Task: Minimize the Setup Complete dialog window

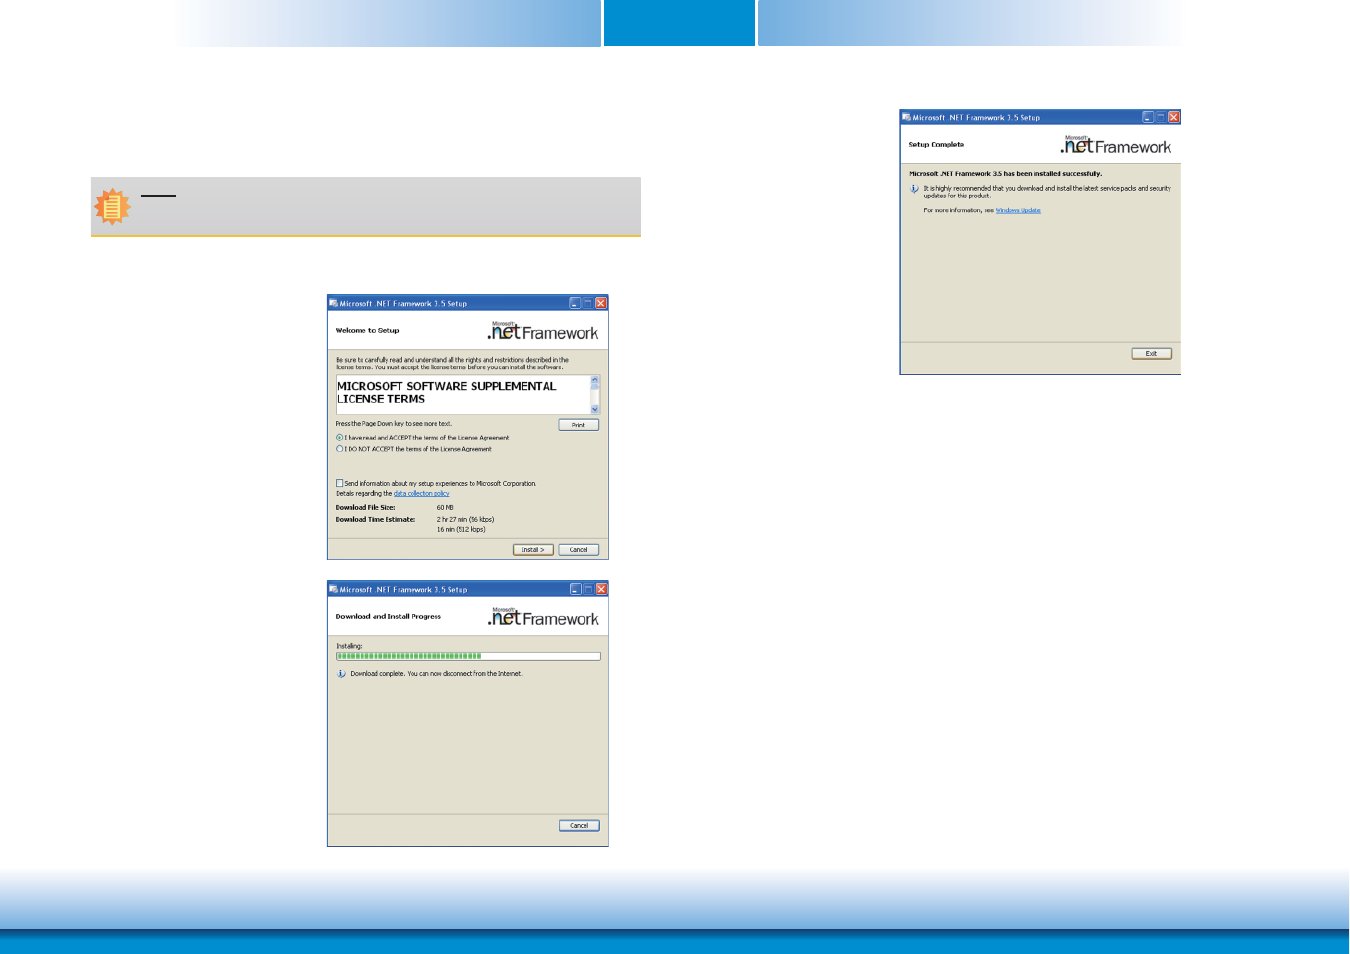Action: 1148,117
